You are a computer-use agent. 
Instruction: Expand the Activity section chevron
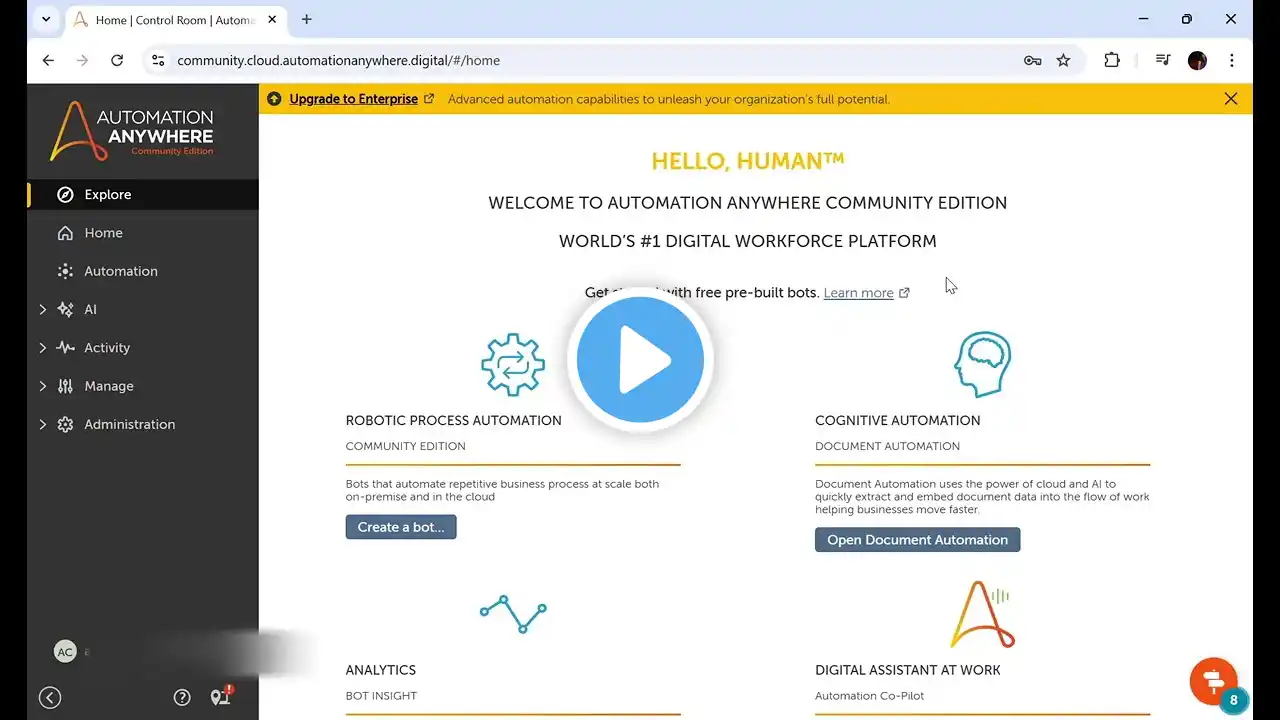coord(43,348)
